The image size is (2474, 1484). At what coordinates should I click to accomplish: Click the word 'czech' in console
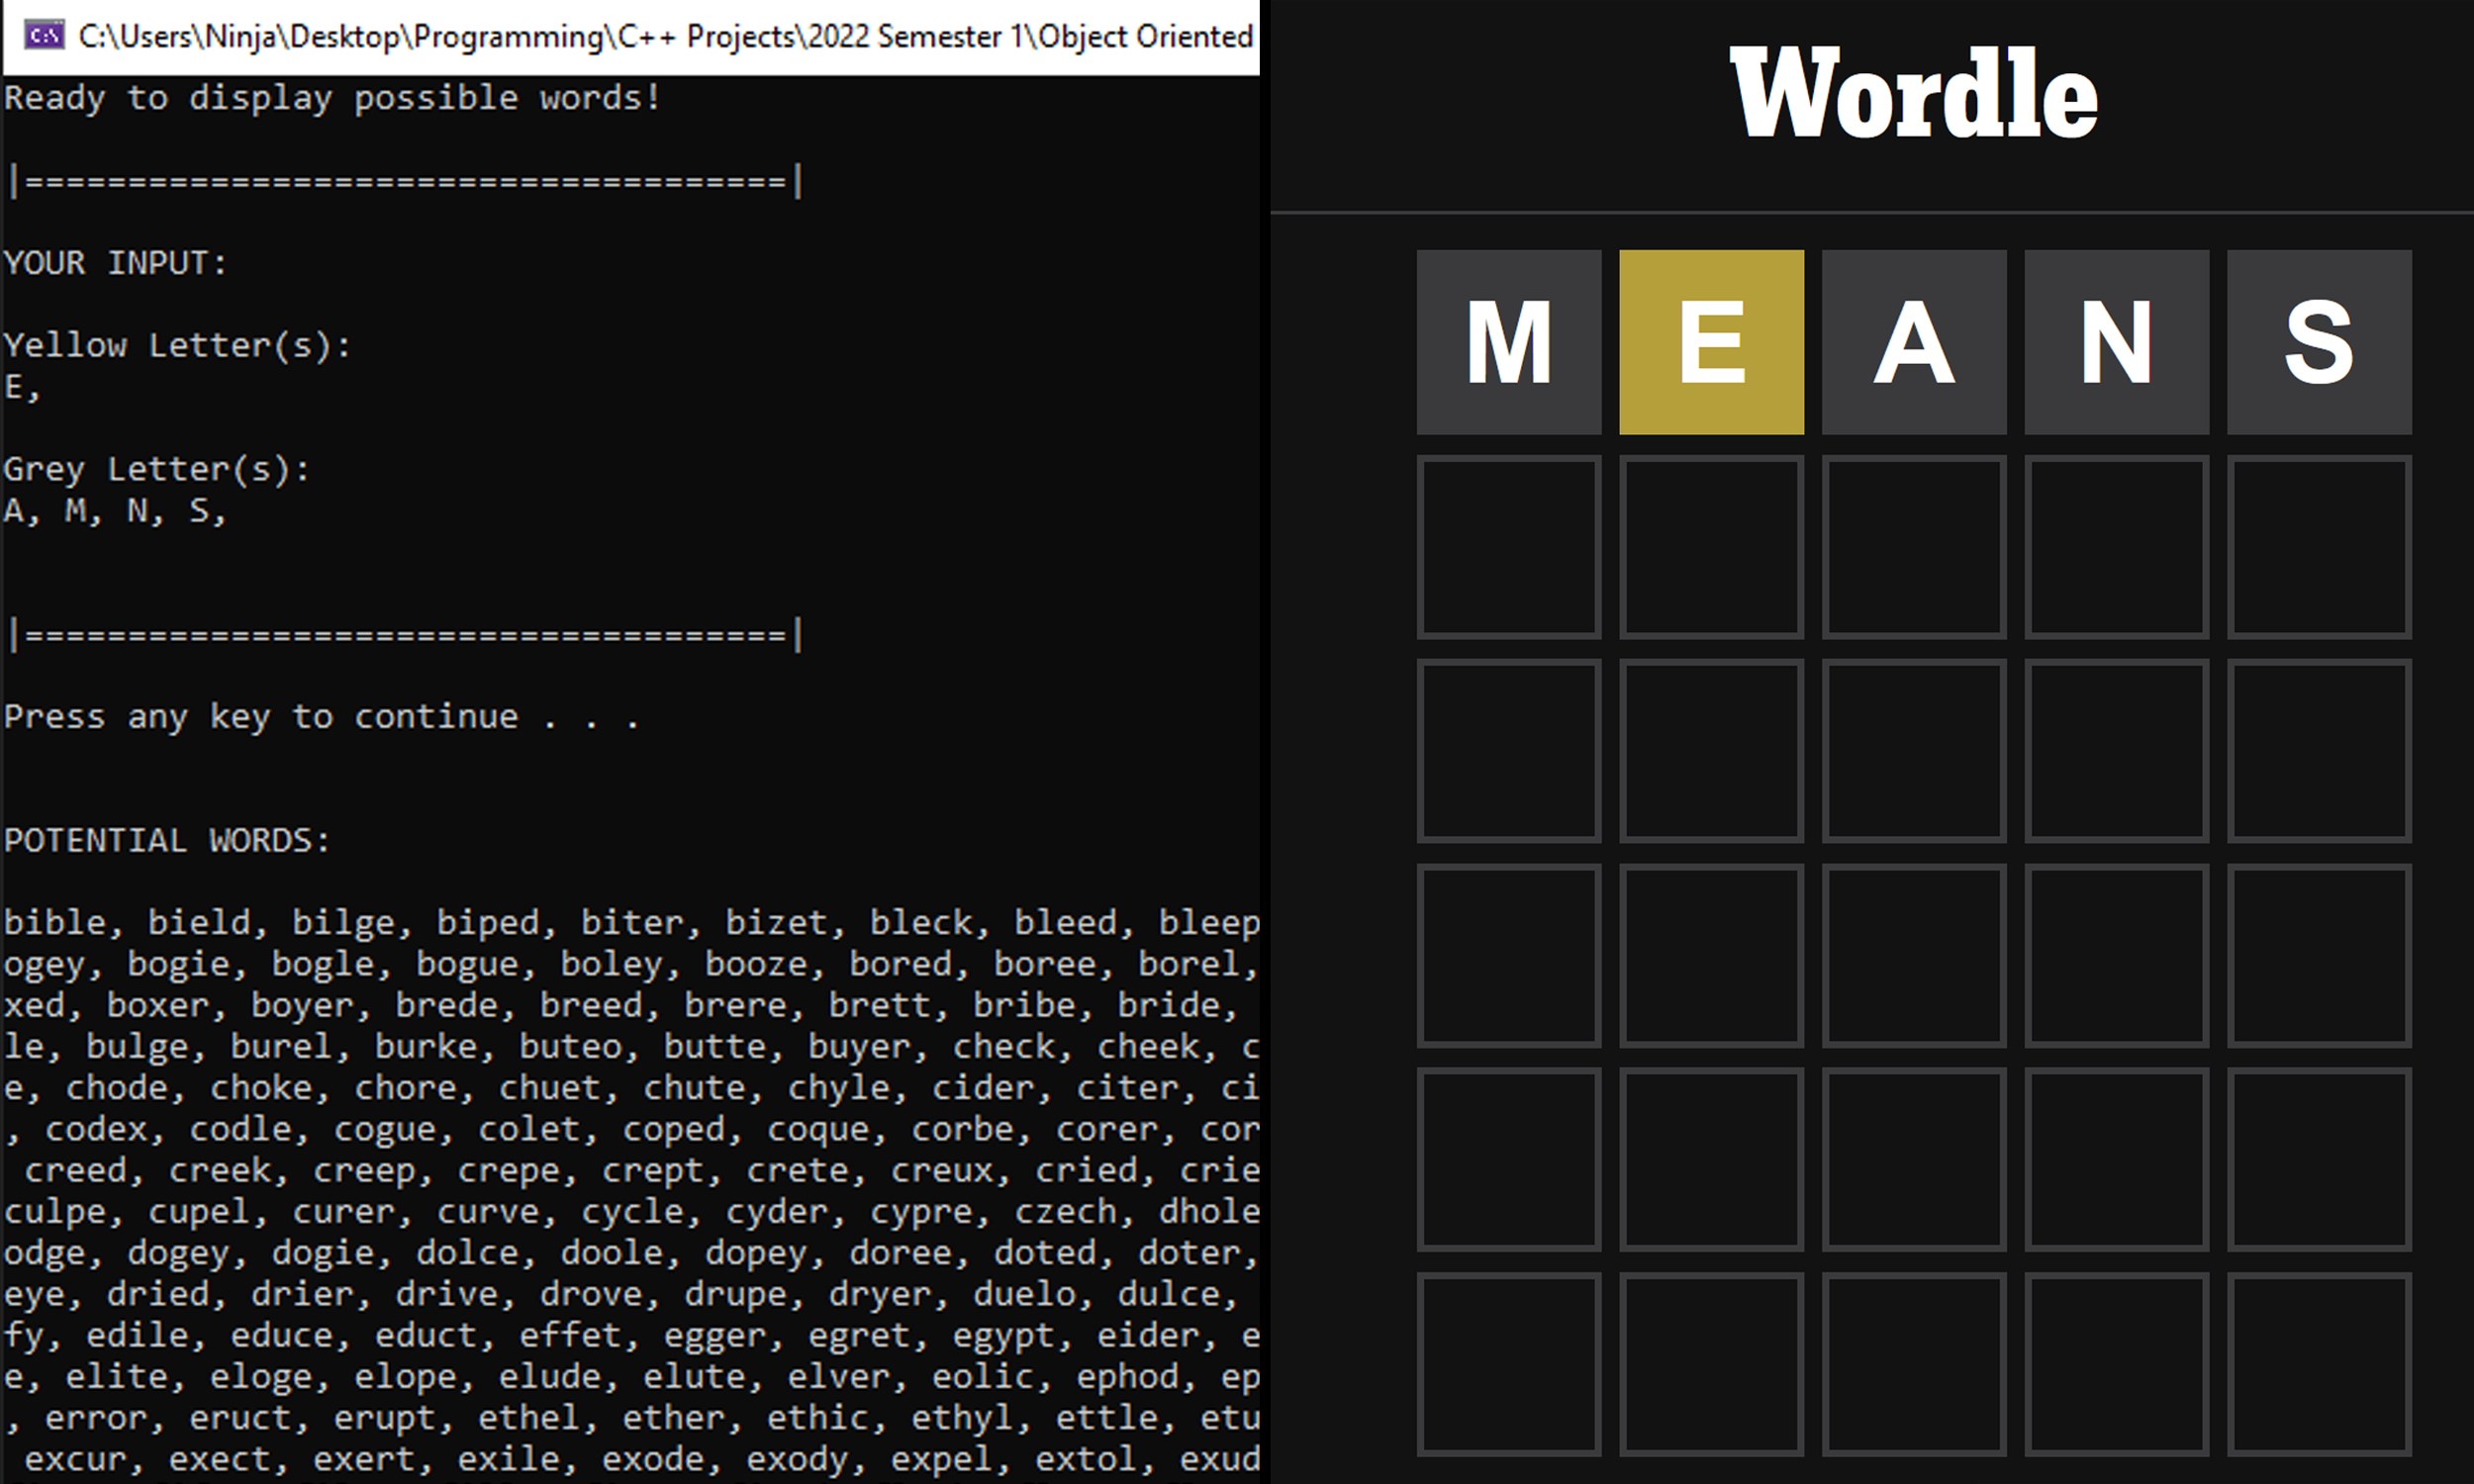(1065, 1211)
